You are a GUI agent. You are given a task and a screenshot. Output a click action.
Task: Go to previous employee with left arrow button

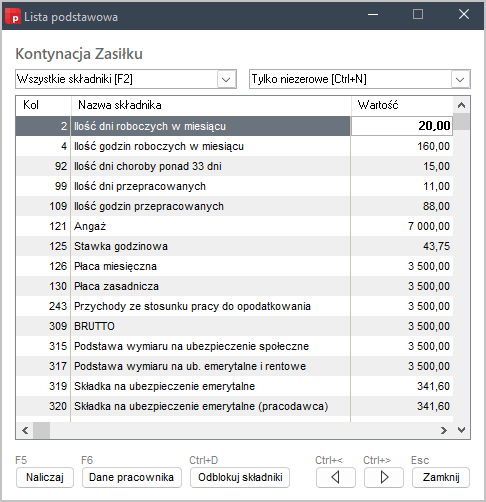tap(336, 477)
